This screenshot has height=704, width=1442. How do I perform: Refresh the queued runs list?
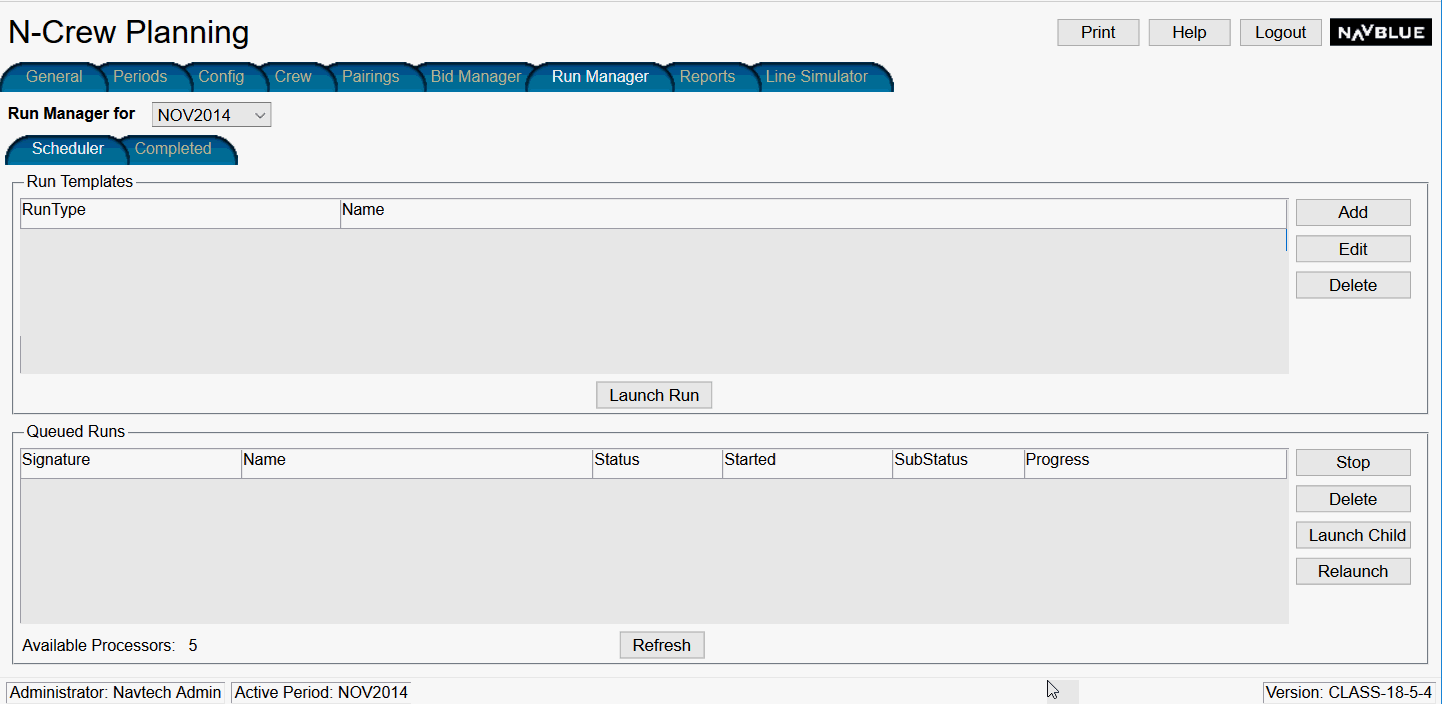point(662,645)
